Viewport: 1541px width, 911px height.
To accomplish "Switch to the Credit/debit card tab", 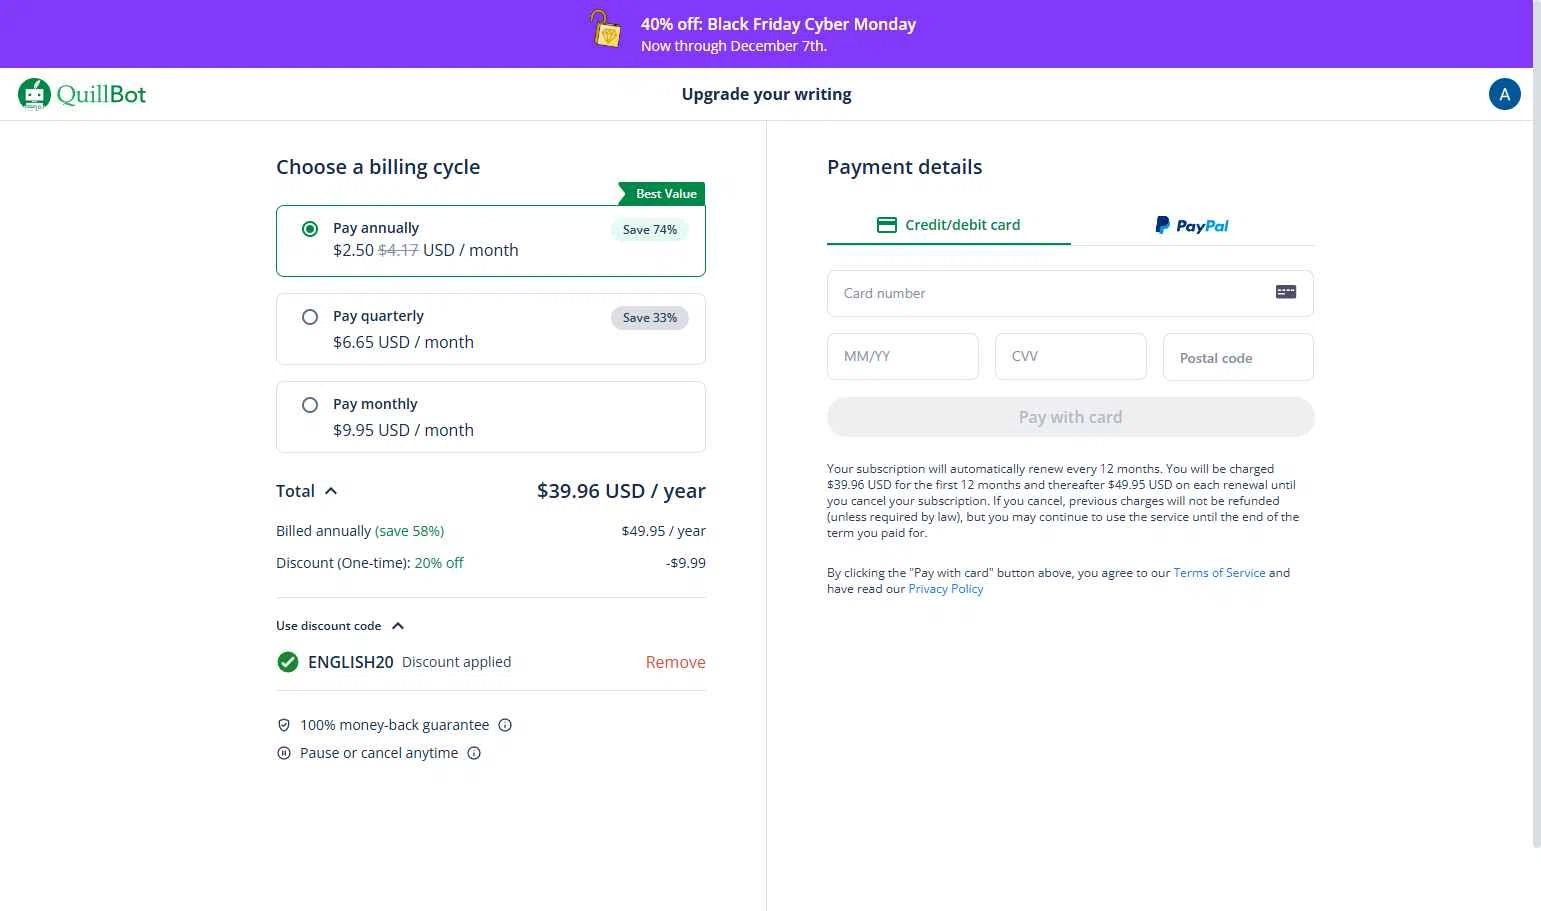I will 948,225.
